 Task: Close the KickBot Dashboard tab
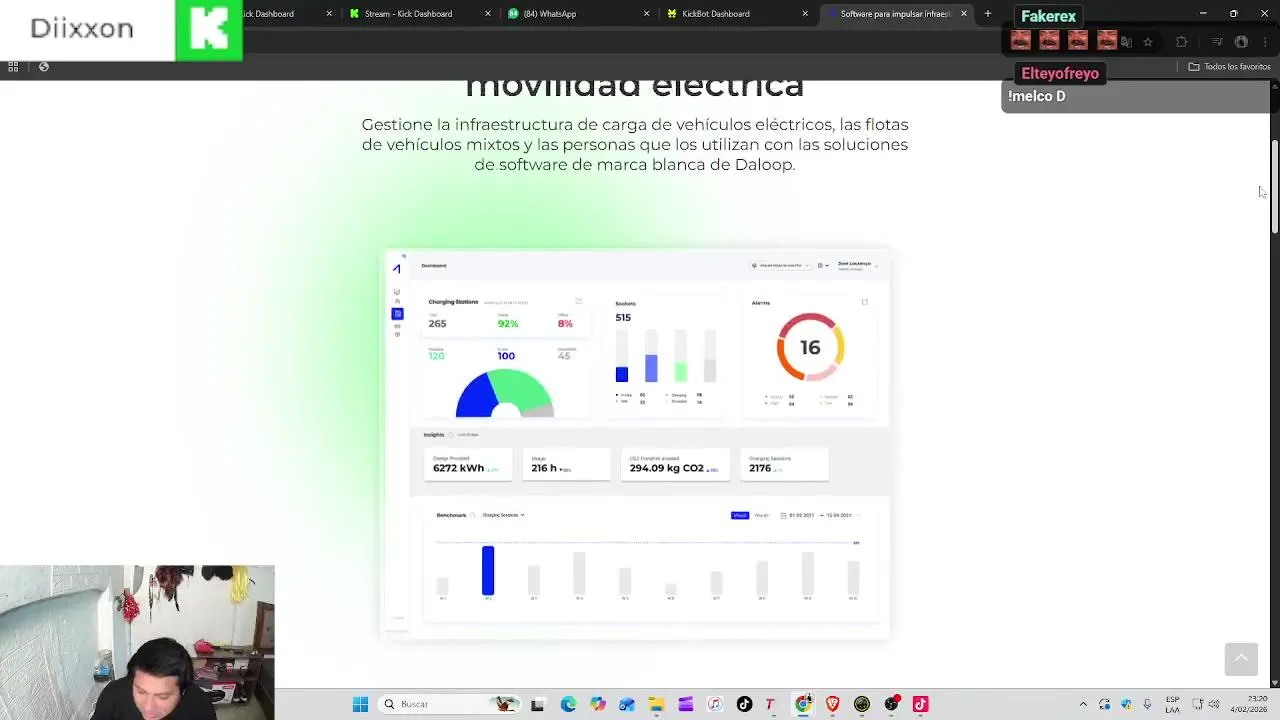805,14
